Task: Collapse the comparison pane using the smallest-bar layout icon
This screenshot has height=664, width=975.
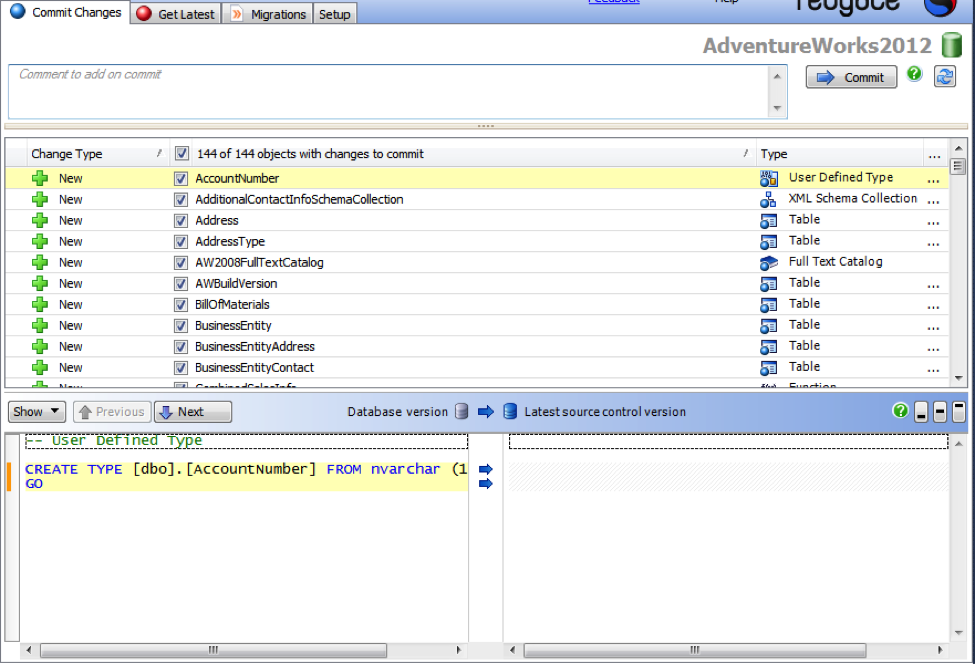Action: click(922, 412)
